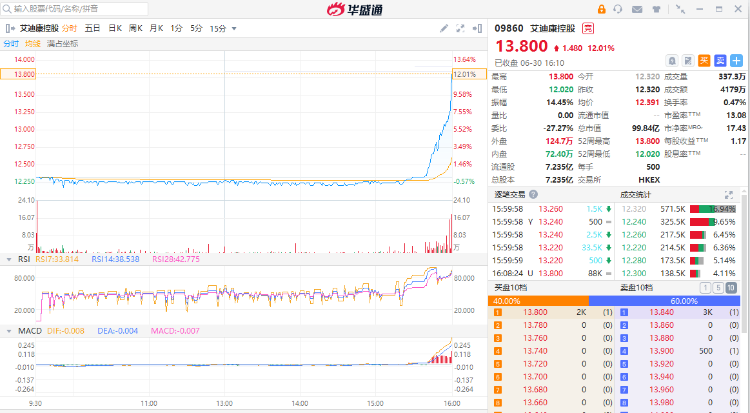
Task: Add stock to watchlist plus icon
Action: (x=737, y=61)
